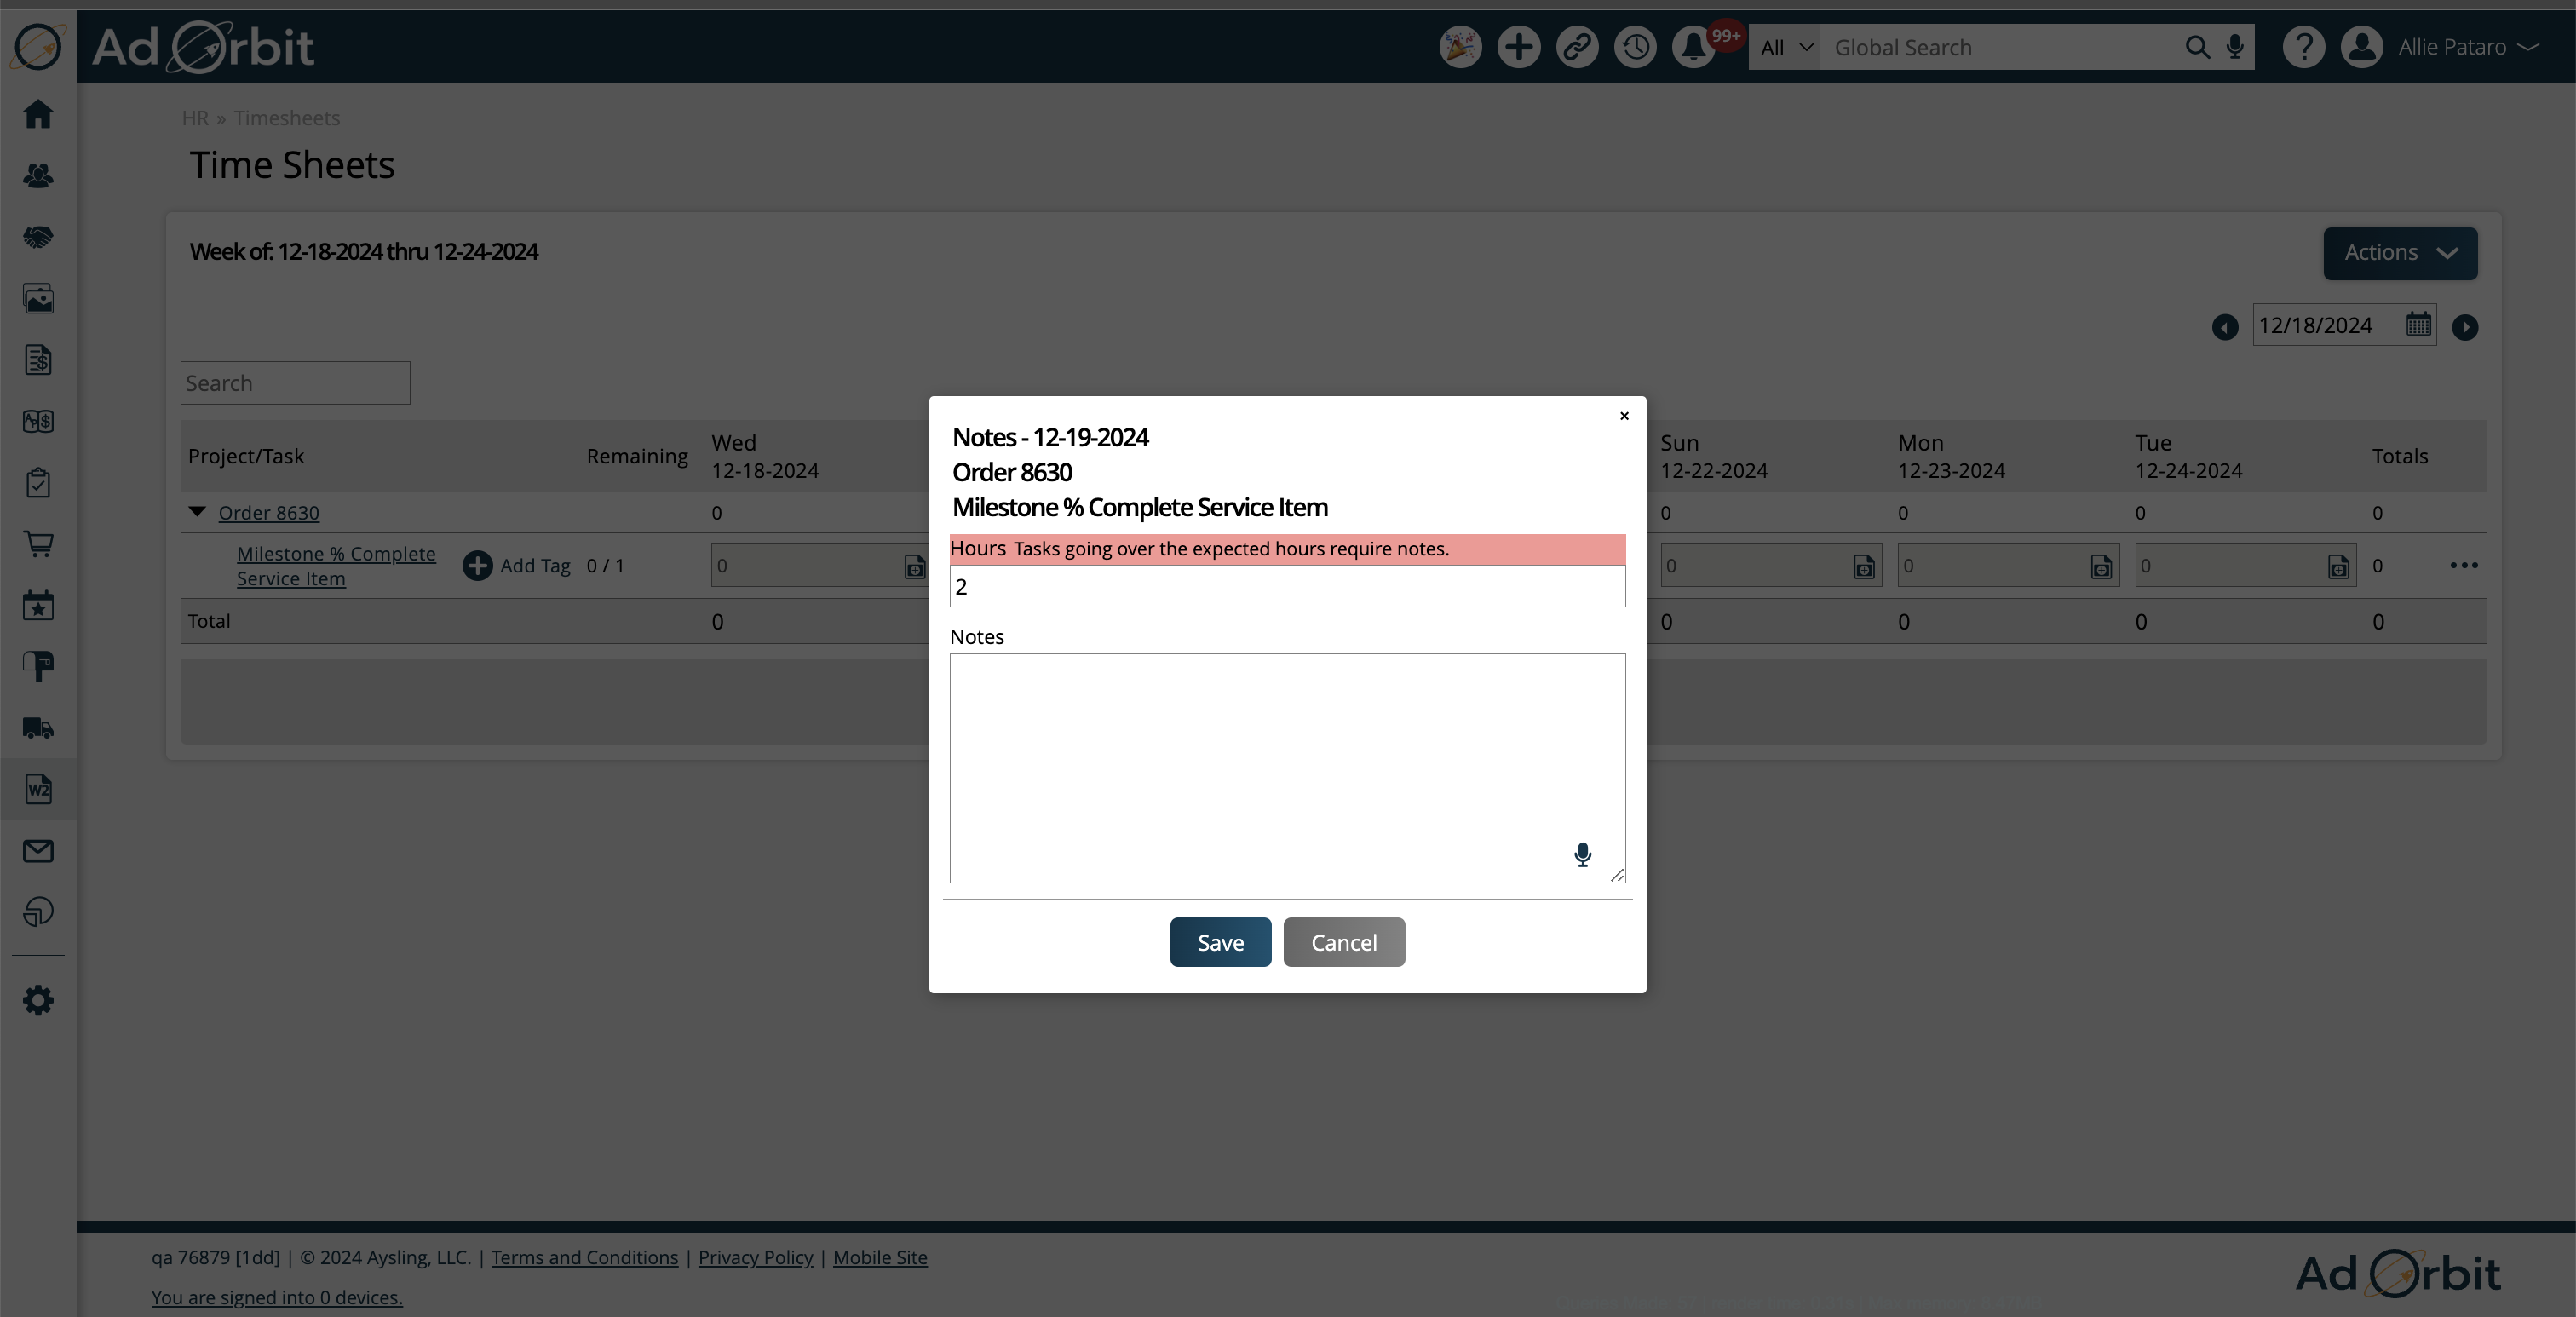Go to previous week arrow
This screenshot has width=2576, height=1317.
(2224, 327)
